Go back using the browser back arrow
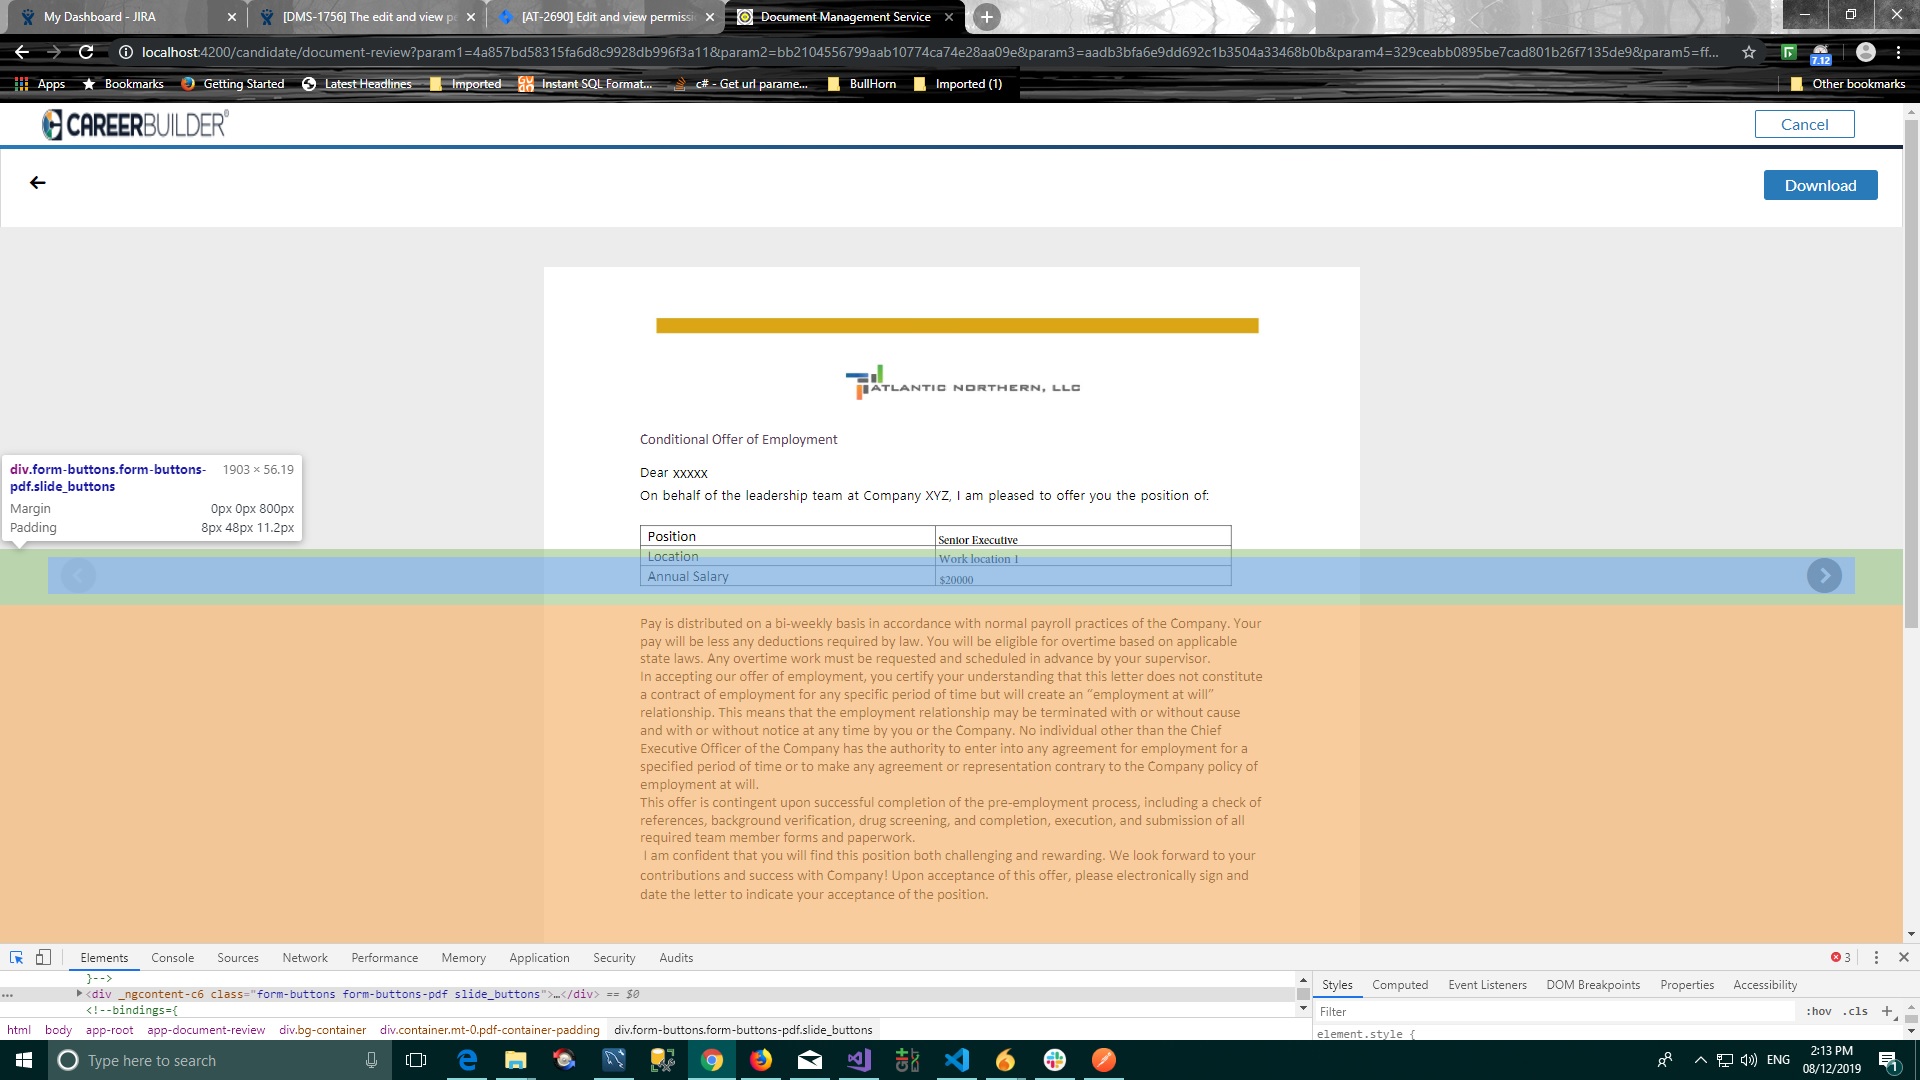 [x=22, y=52]
